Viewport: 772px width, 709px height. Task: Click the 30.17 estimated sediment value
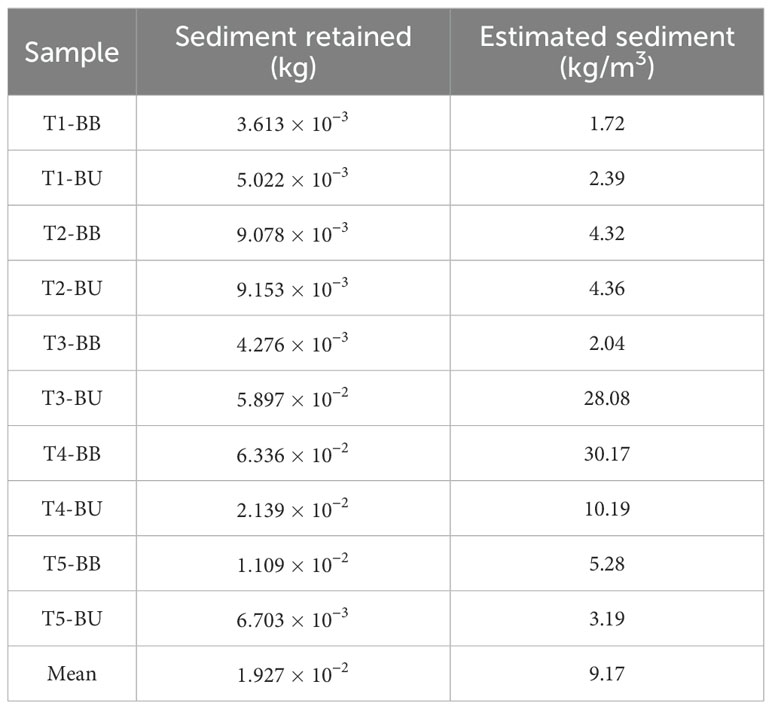(x=607, y=453)
